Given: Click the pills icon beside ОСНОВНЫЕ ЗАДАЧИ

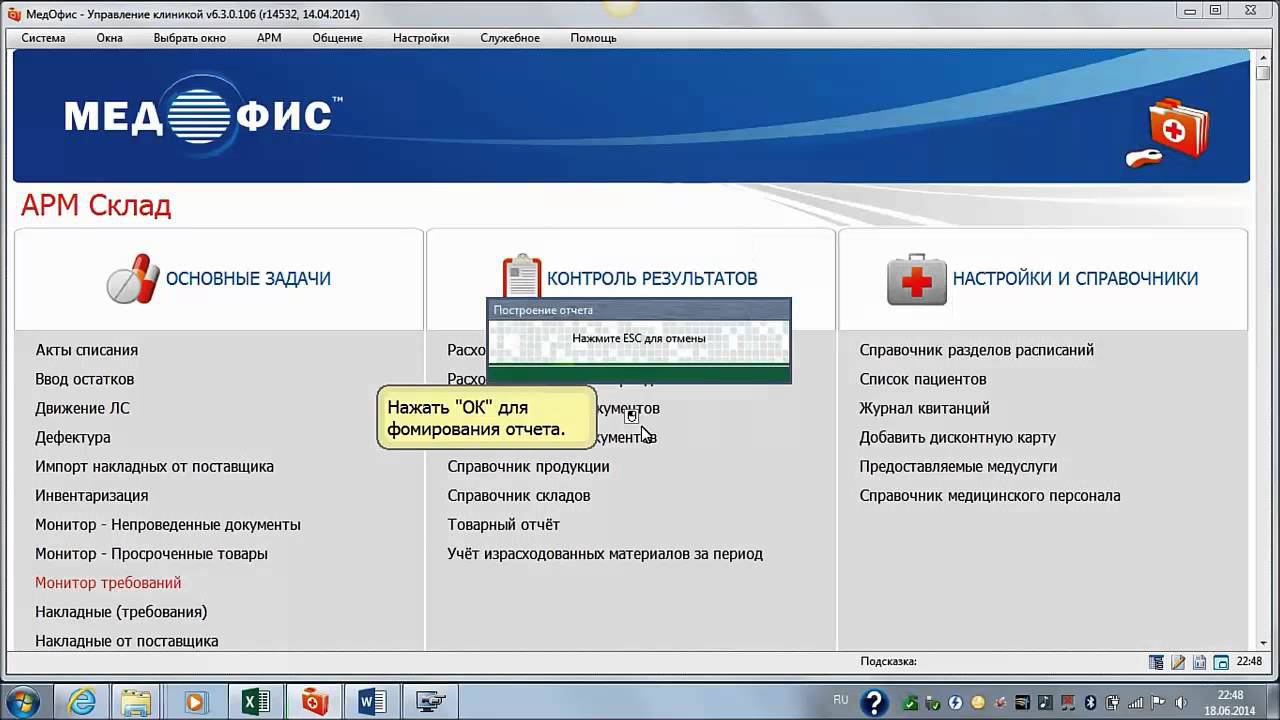Looking at the screenshot, I should (x=133, y=279).
